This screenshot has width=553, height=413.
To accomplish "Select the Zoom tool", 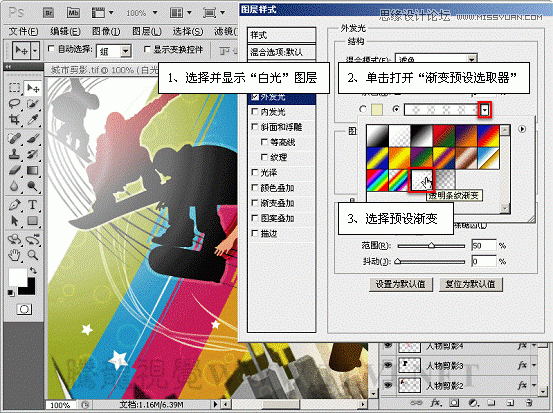I will pyautogui.click(x=32, y=255).
